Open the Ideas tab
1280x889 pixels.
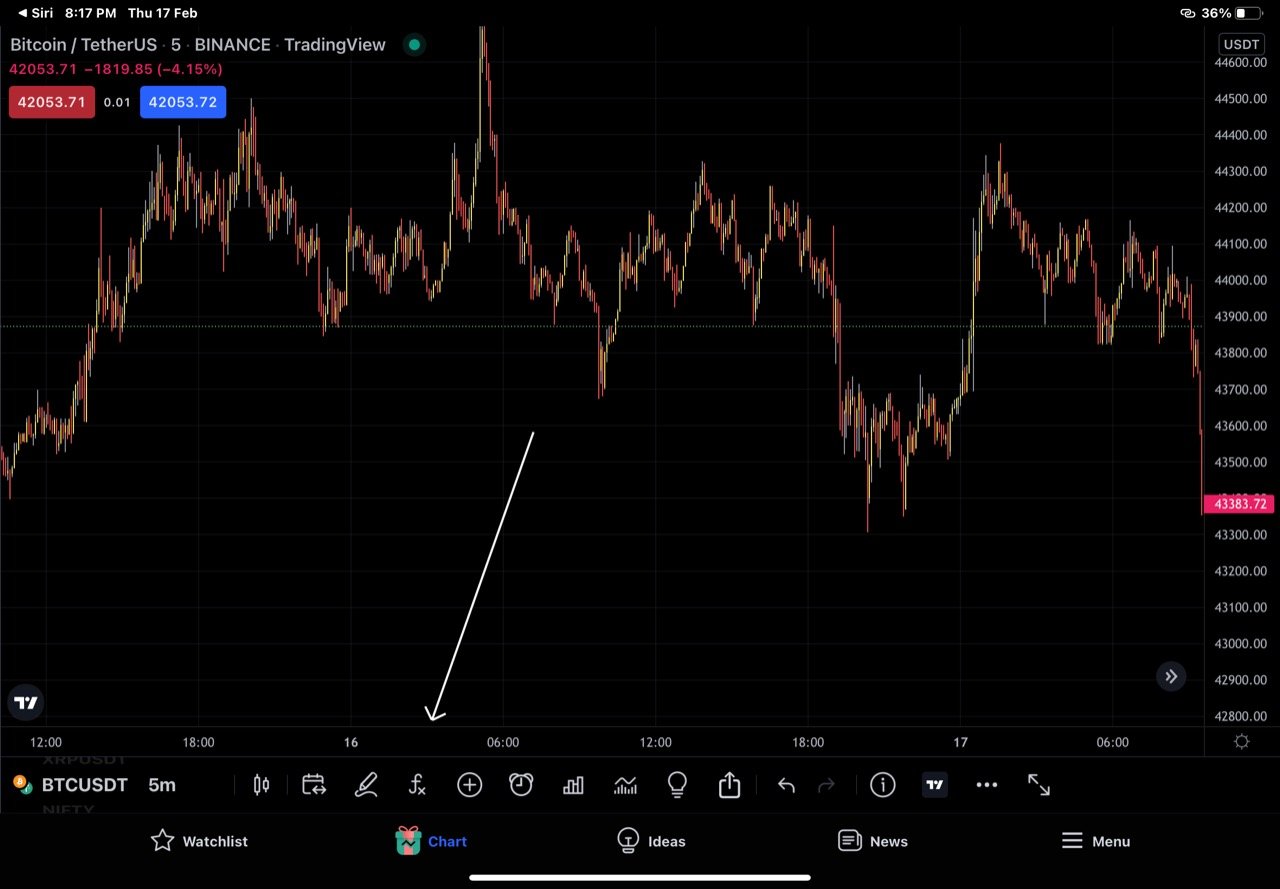[651, 841]
